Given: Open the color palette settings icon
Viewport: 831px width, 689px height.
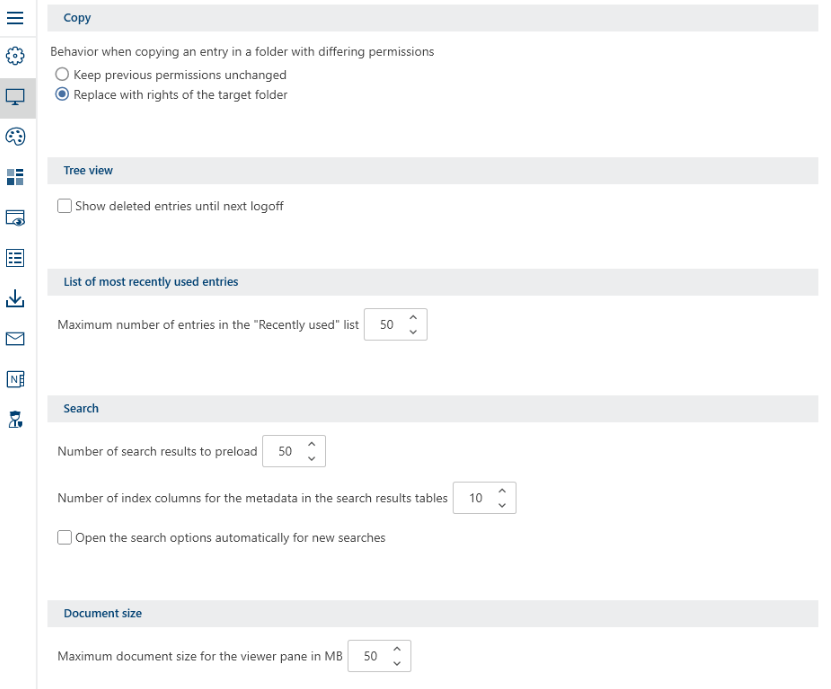Looking at the screenshot, I should (15, 137).
